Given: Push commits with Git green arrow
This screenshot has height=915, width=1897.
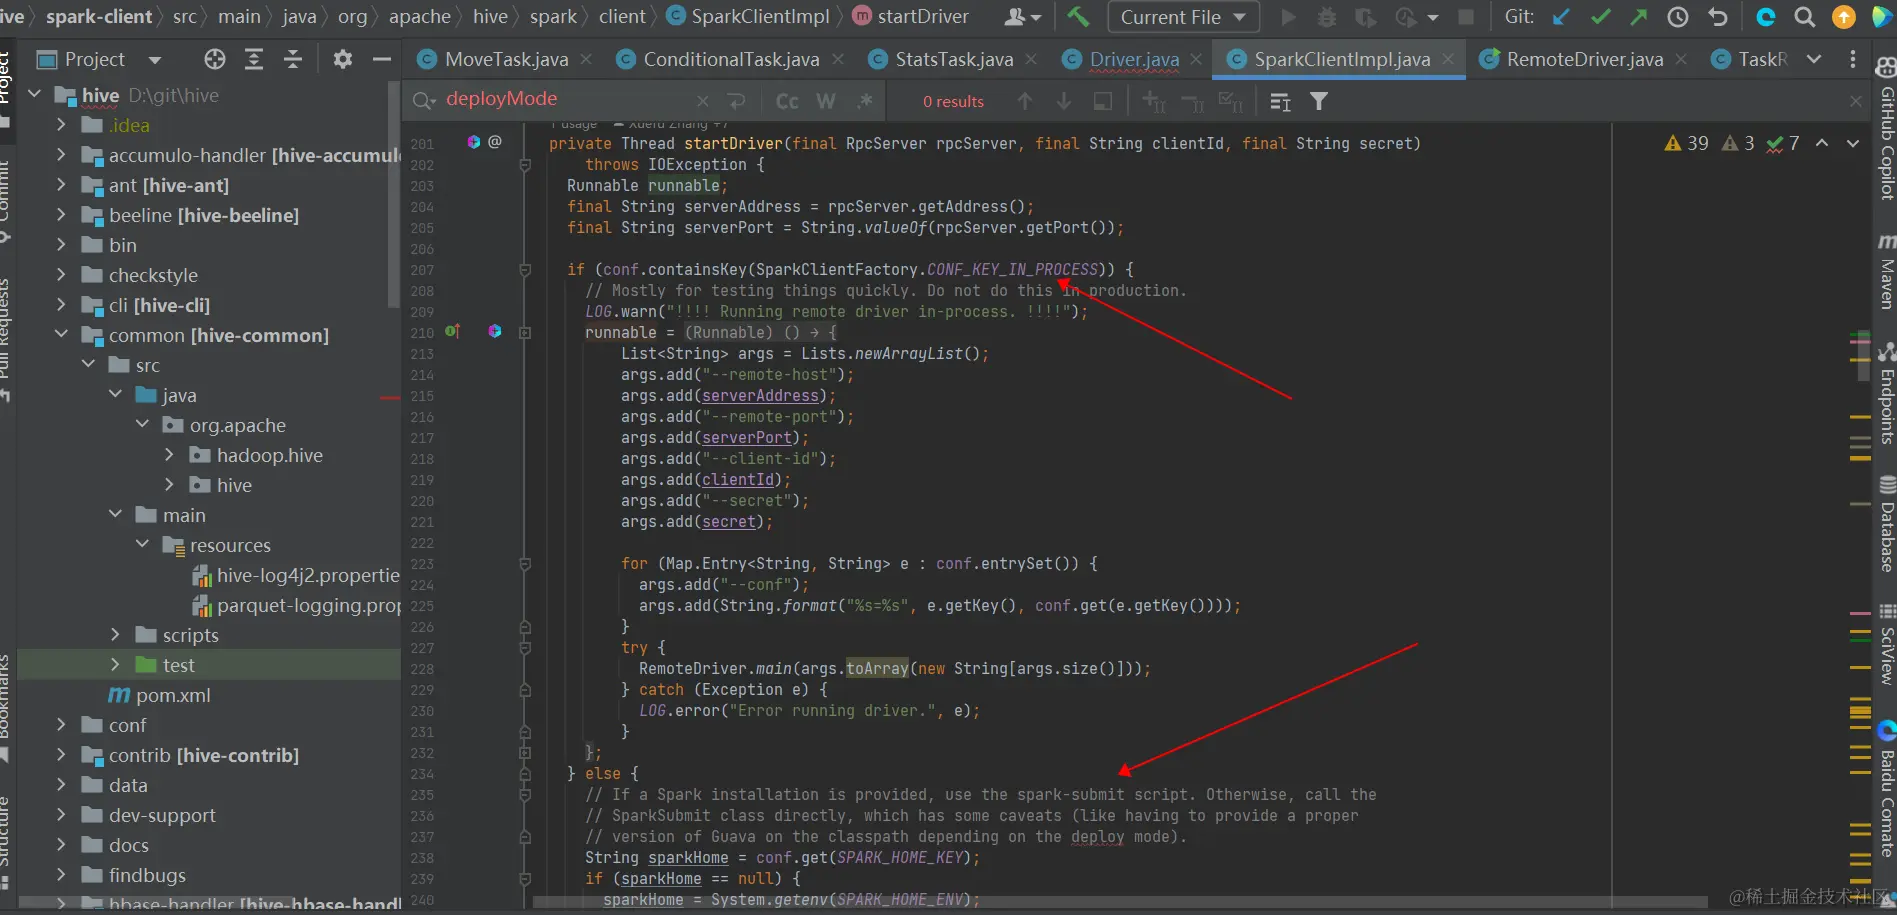Looking at the screenshot, I should tap(1639, 17).
